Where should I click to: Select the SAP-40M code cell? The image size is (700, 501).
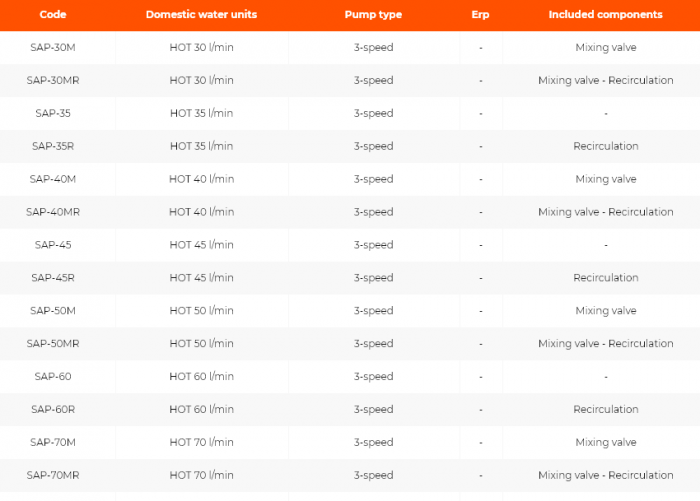(53, 179)
